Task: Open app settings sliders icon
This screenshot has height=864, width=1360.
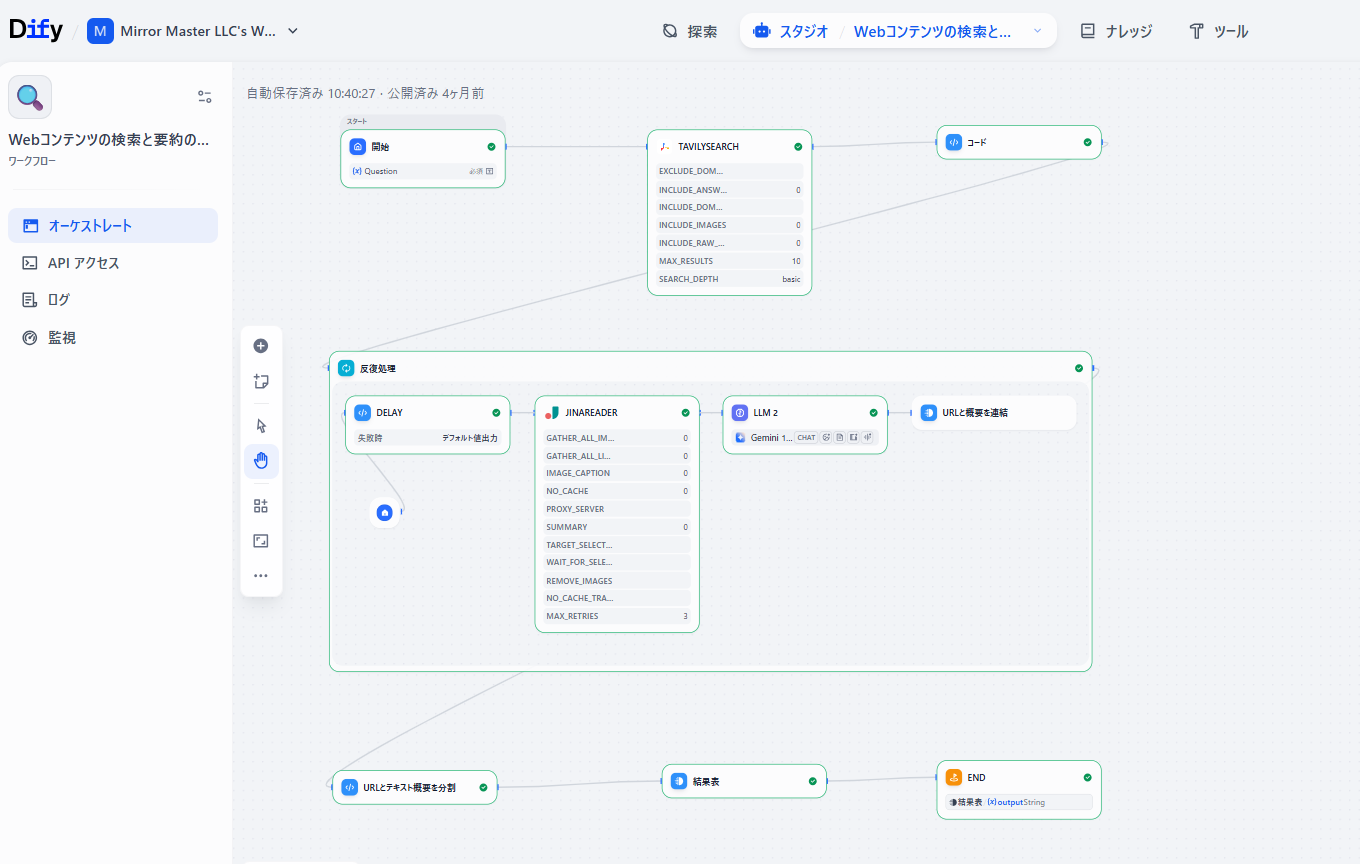Action: point(205,97)
